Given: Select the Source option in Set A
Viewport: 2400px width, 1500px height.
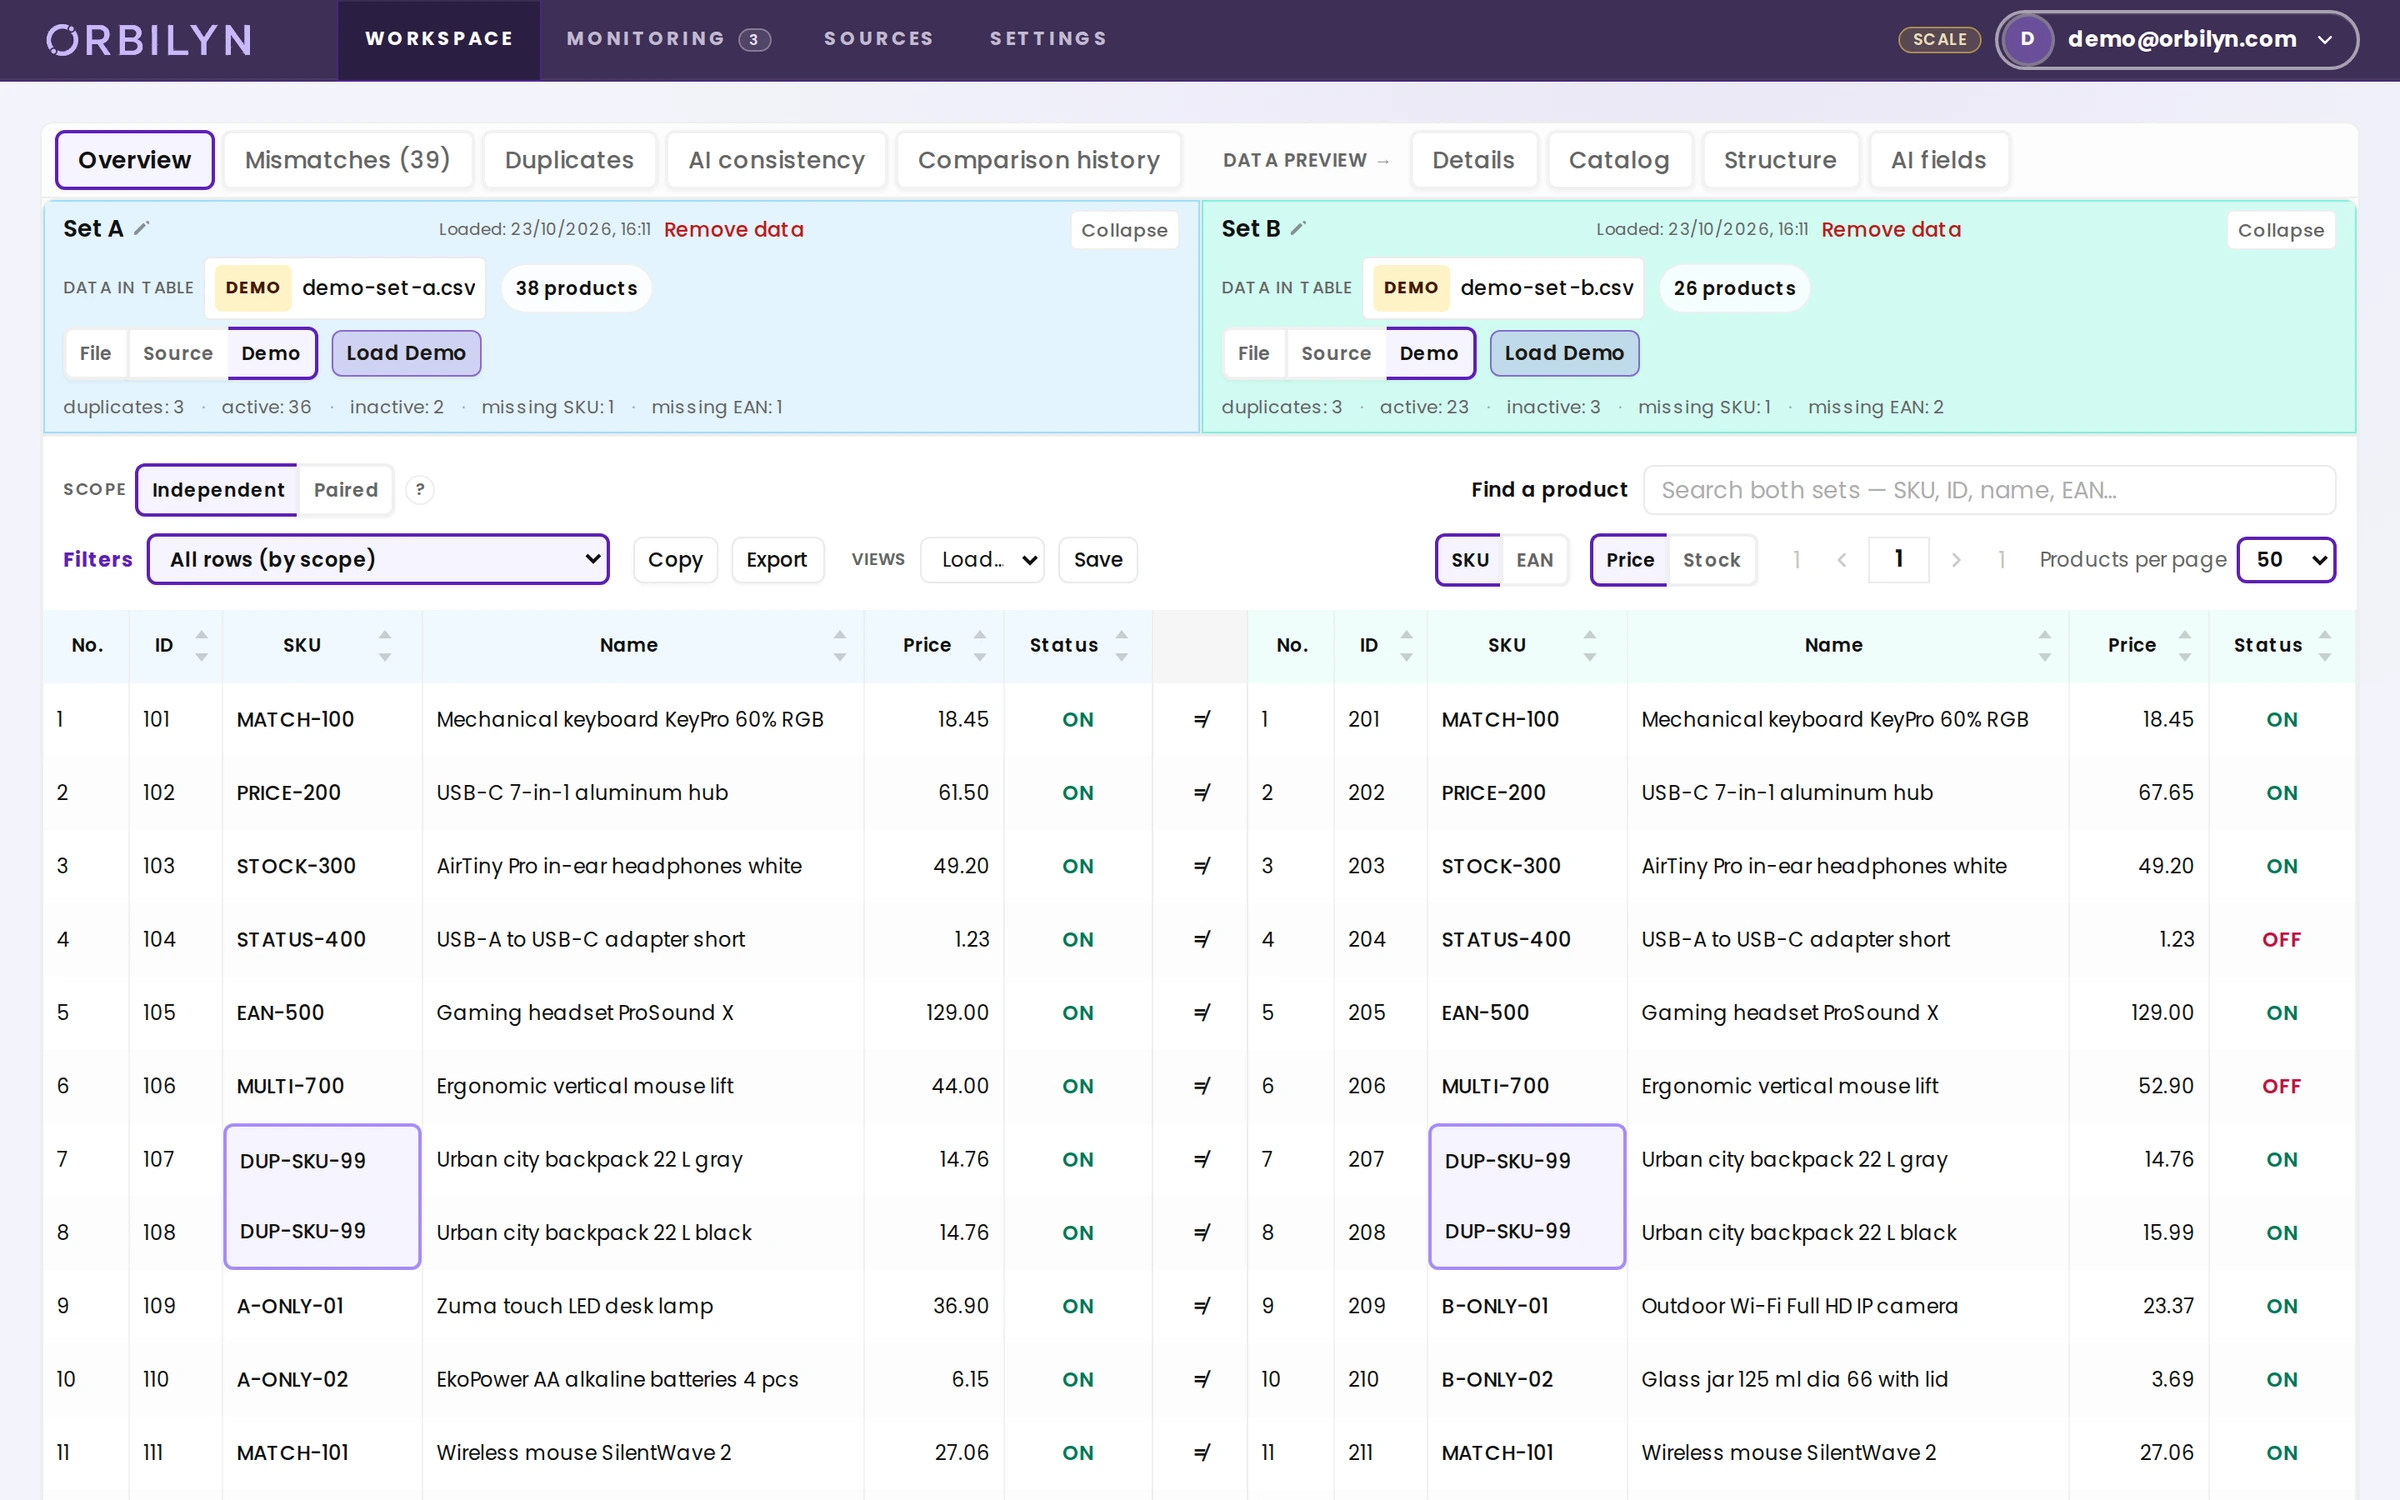Looking at the screenshot, I should pyautogui.click(x=178, y=353).
